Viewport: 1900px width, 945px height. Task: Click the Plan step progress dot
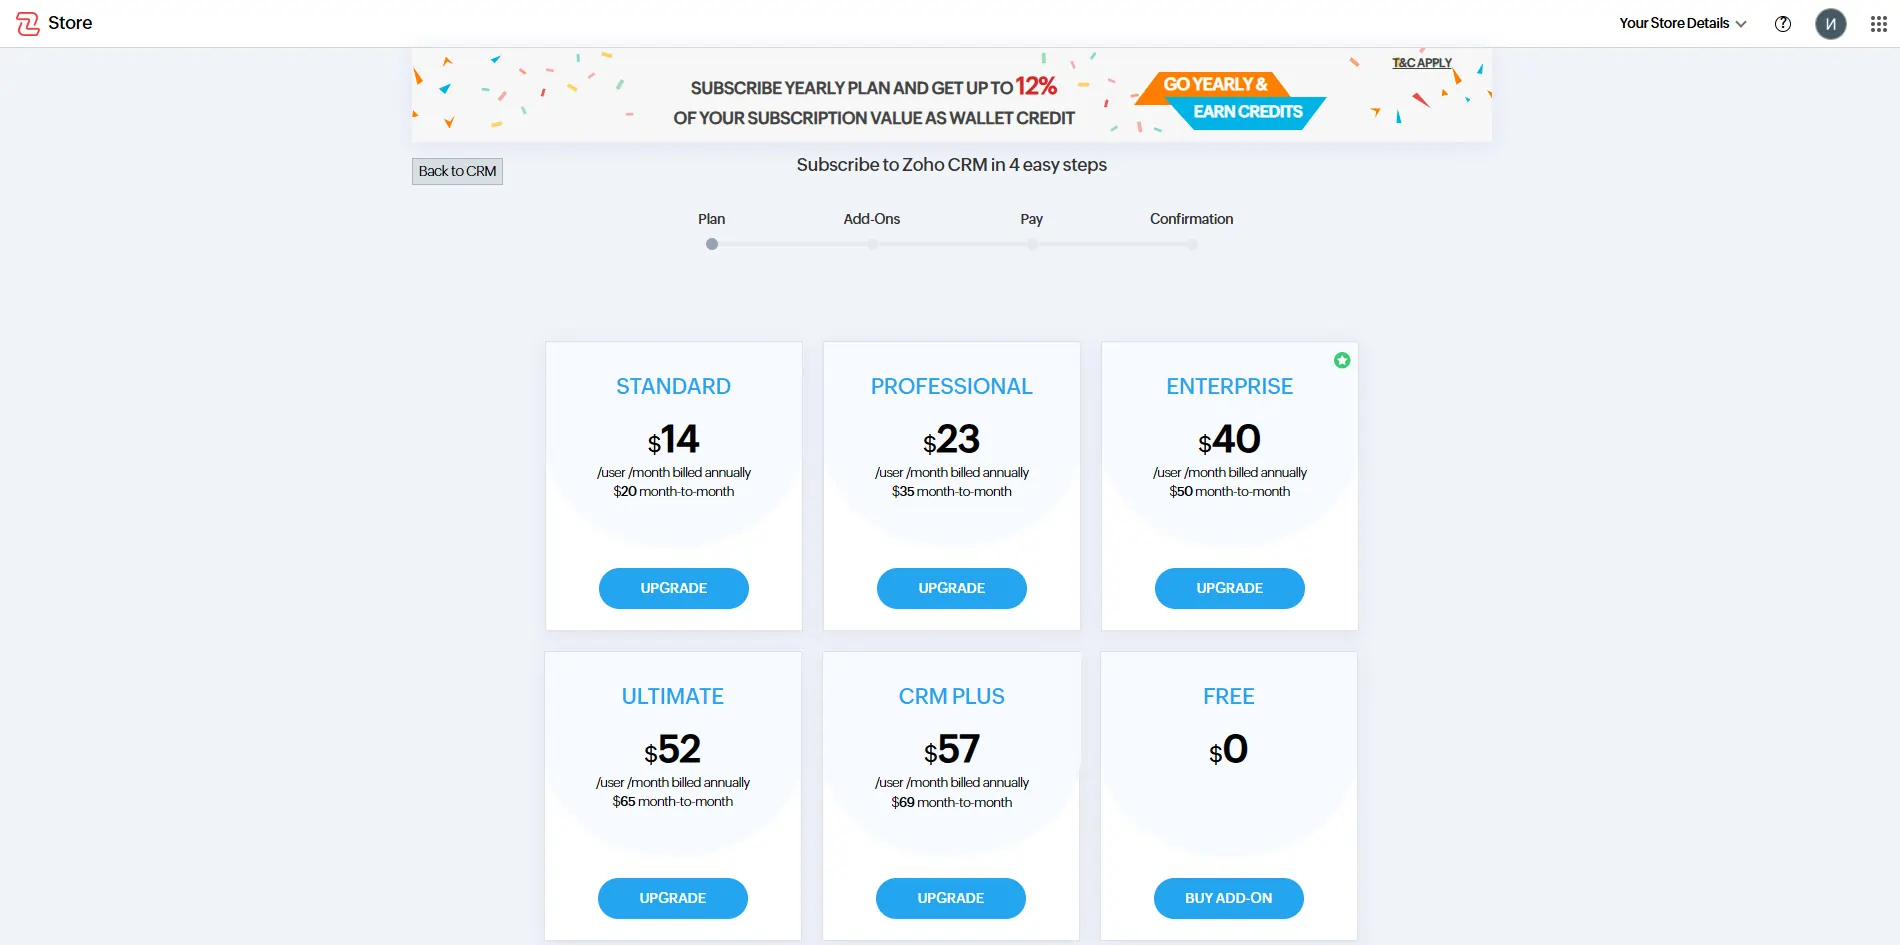click(x=712, y=244)
